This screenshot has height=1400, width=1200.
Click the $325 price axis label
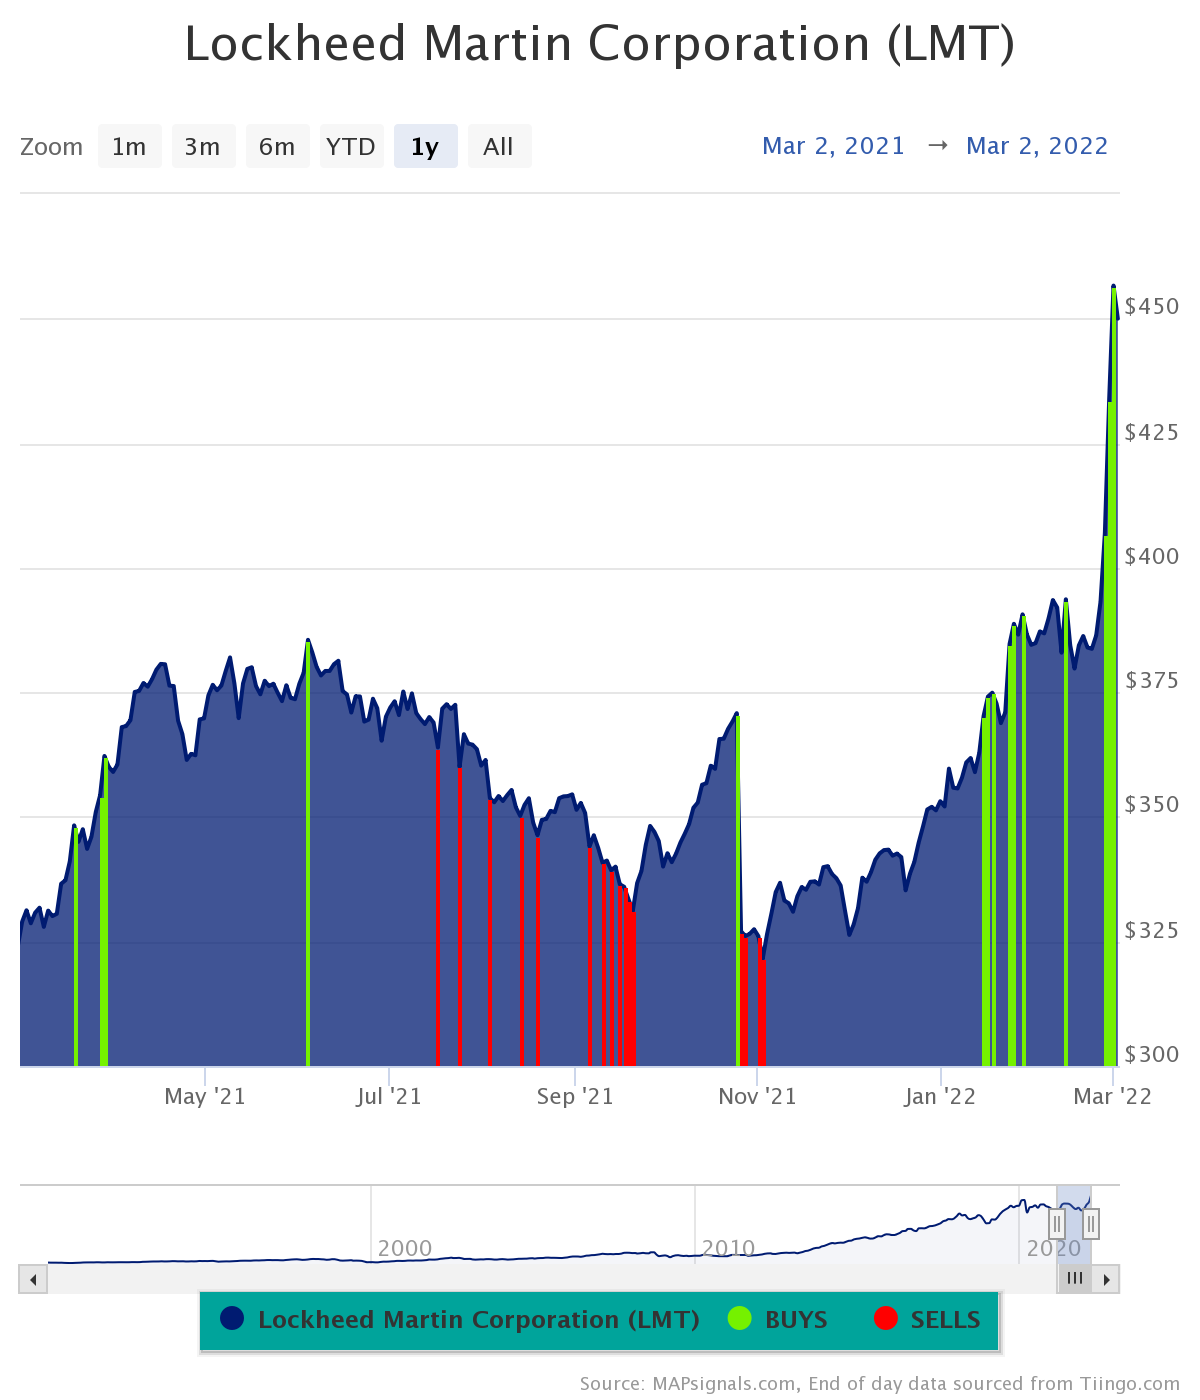pos(1152,930)
